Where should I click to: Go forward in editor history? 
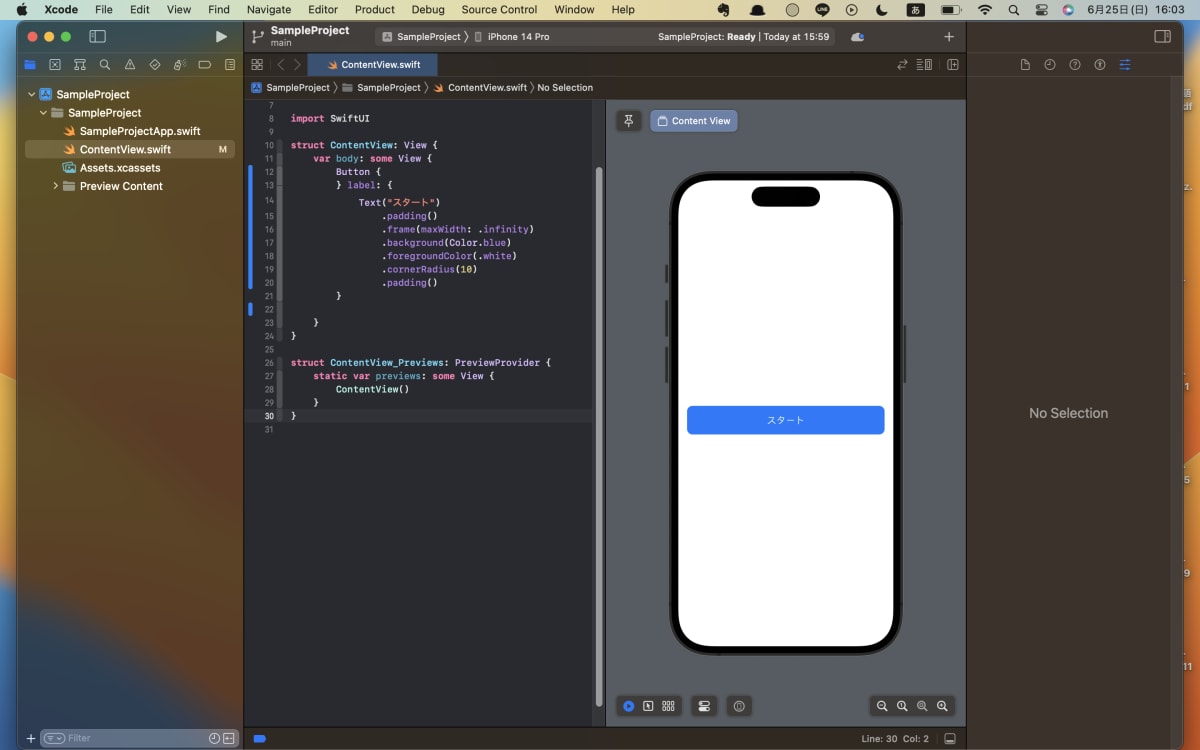tap(297, 64)
